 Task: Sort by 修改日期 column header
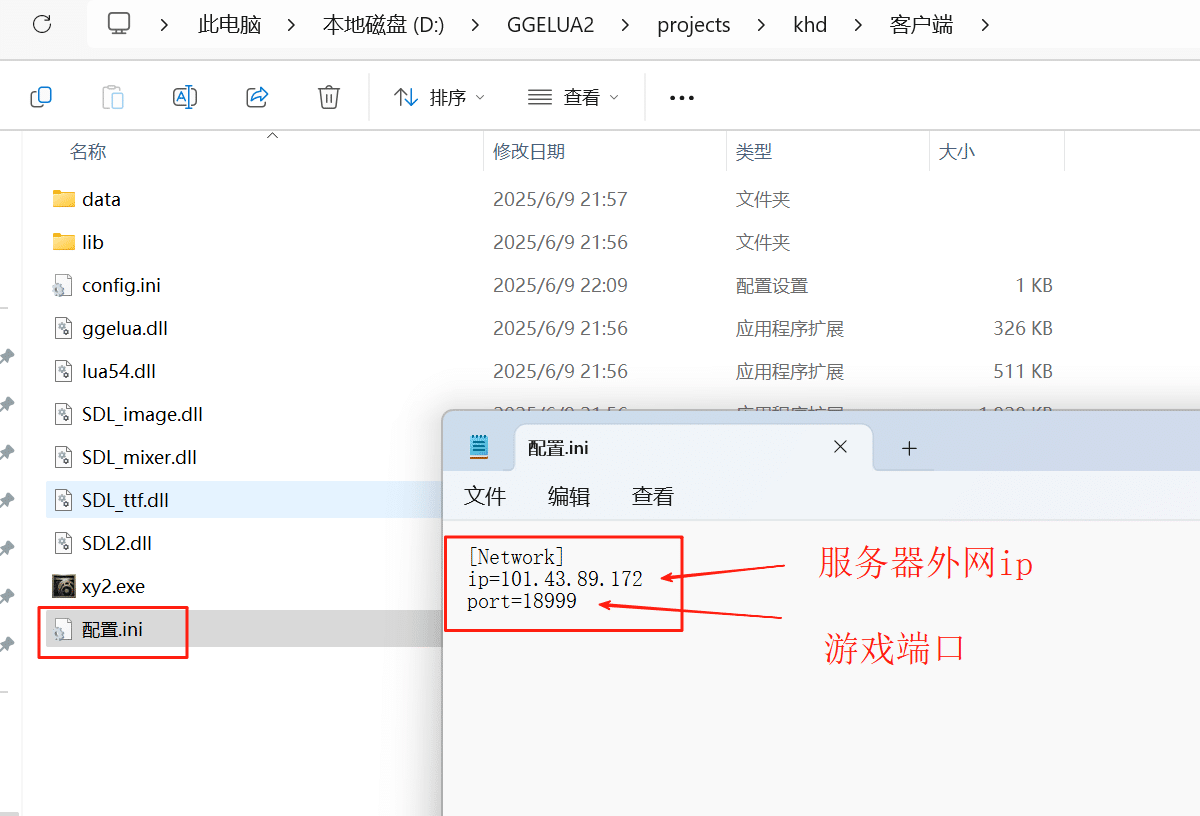coord(529,152)
